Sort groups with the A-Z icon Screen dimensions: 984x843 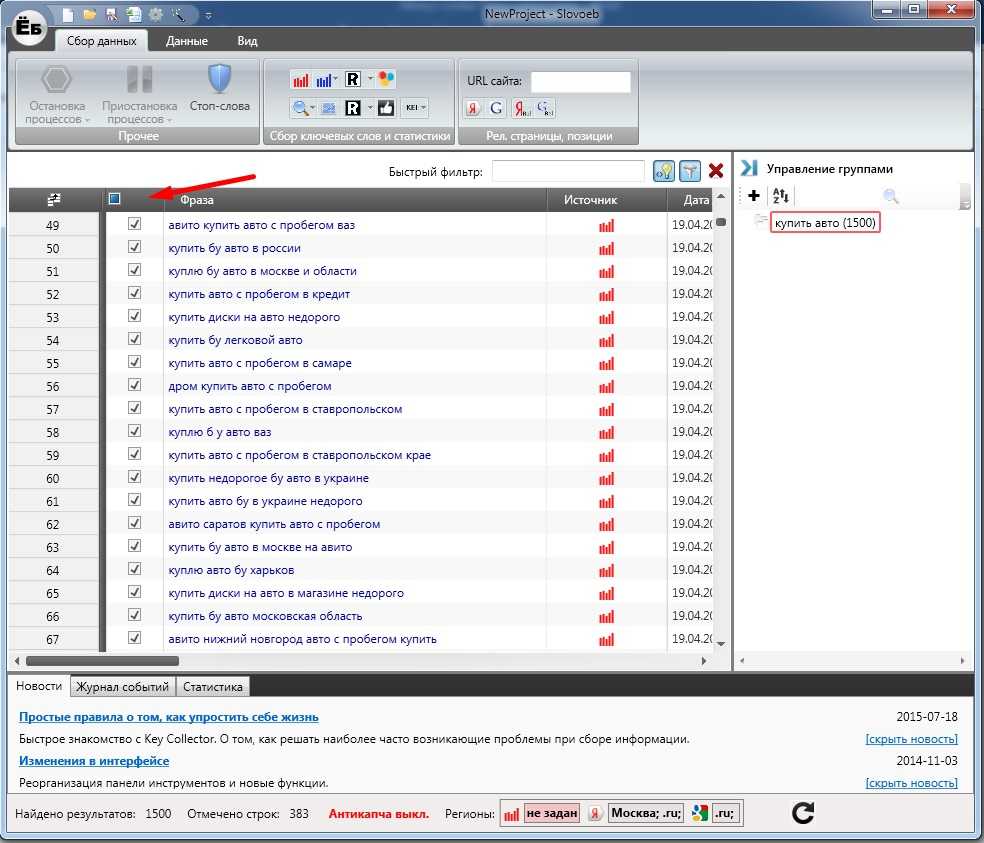781,196
